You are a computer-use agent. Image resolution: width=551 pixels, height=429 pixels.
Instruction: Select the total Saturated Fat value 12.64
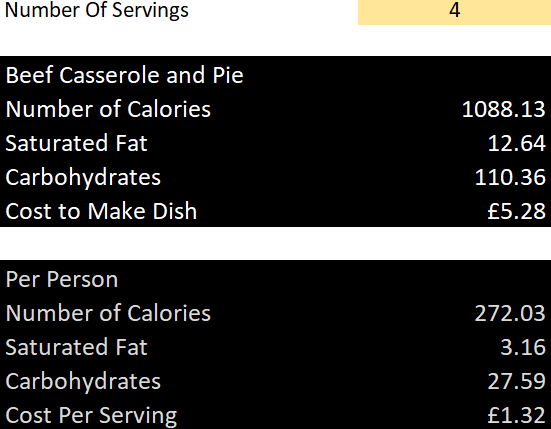(x=517, y=143)
